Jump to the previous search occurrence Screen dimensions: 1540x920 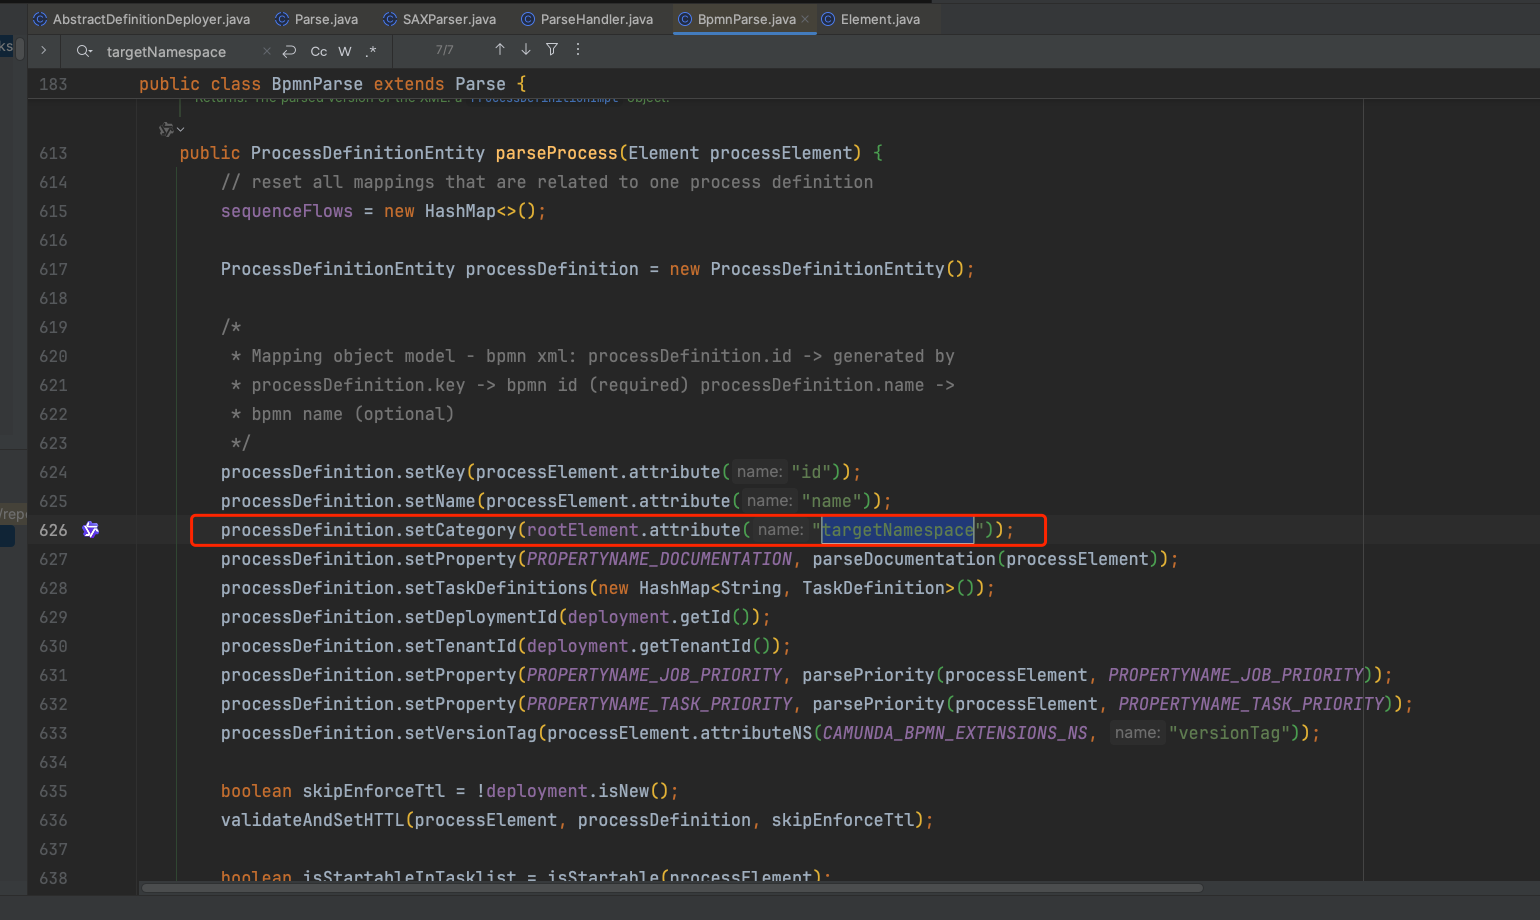pos(500,50)
